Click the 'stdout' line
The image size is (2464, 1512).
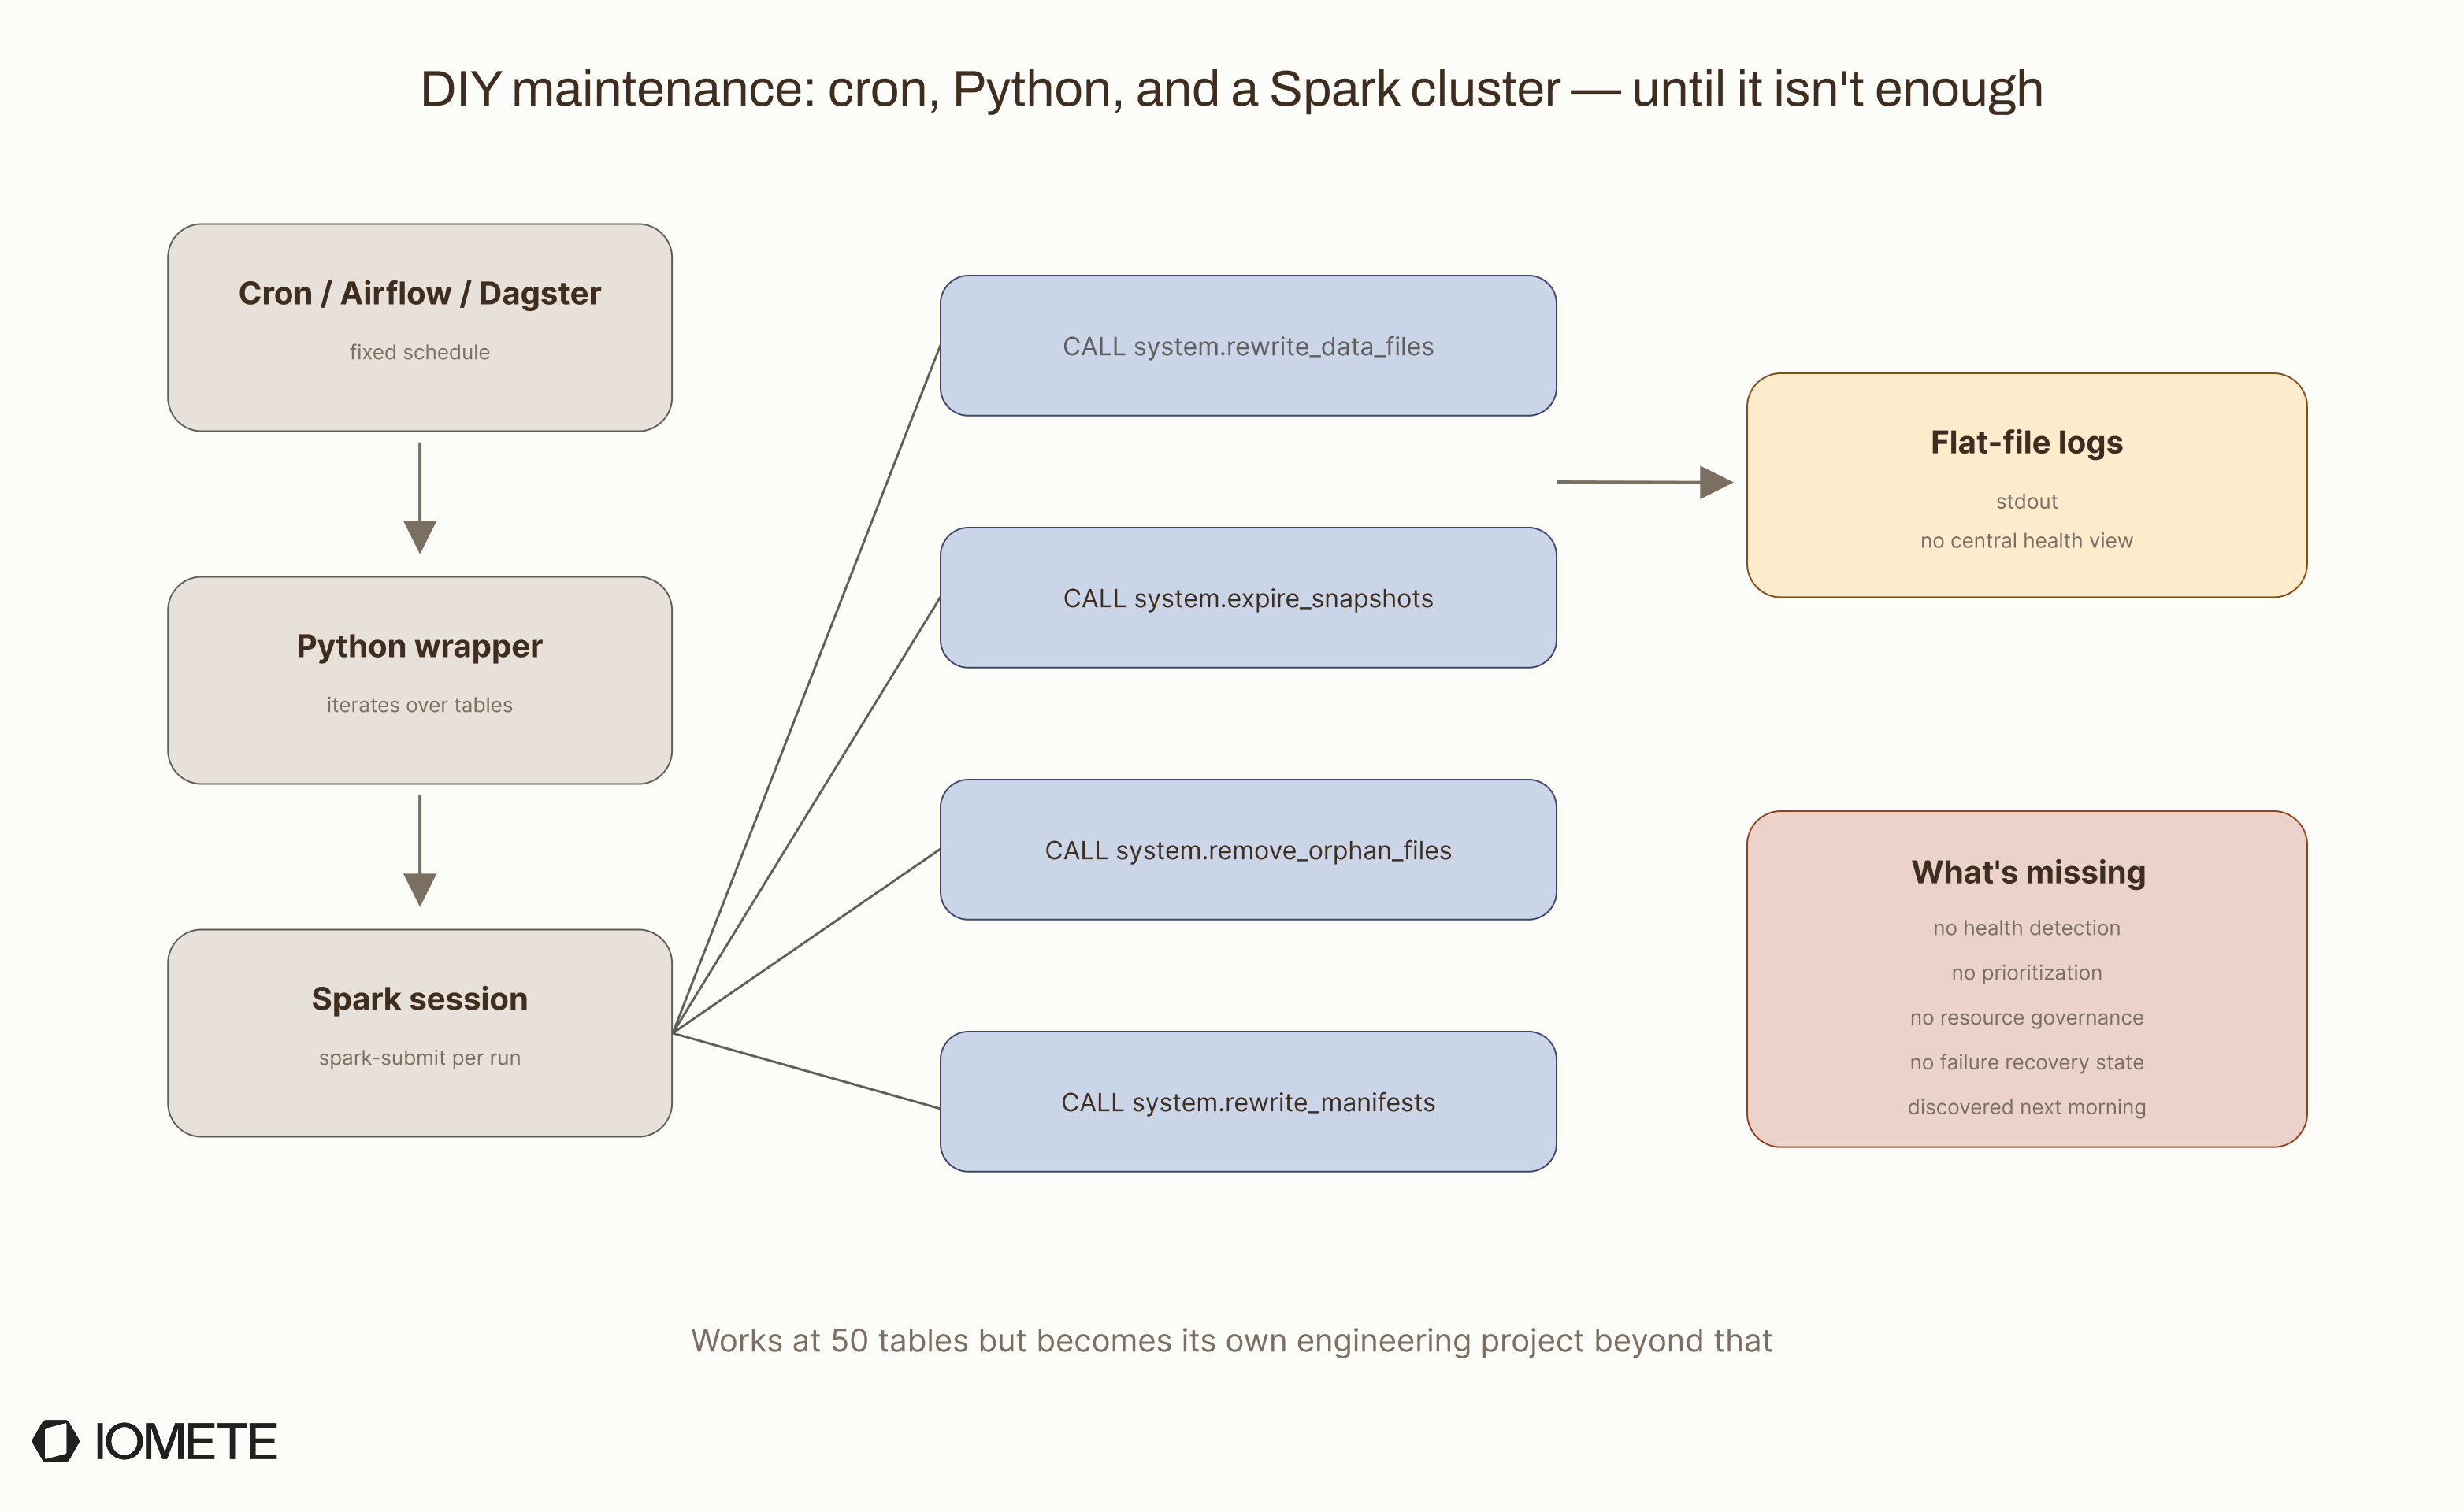pyautogui.click(x=2027, y=501)
